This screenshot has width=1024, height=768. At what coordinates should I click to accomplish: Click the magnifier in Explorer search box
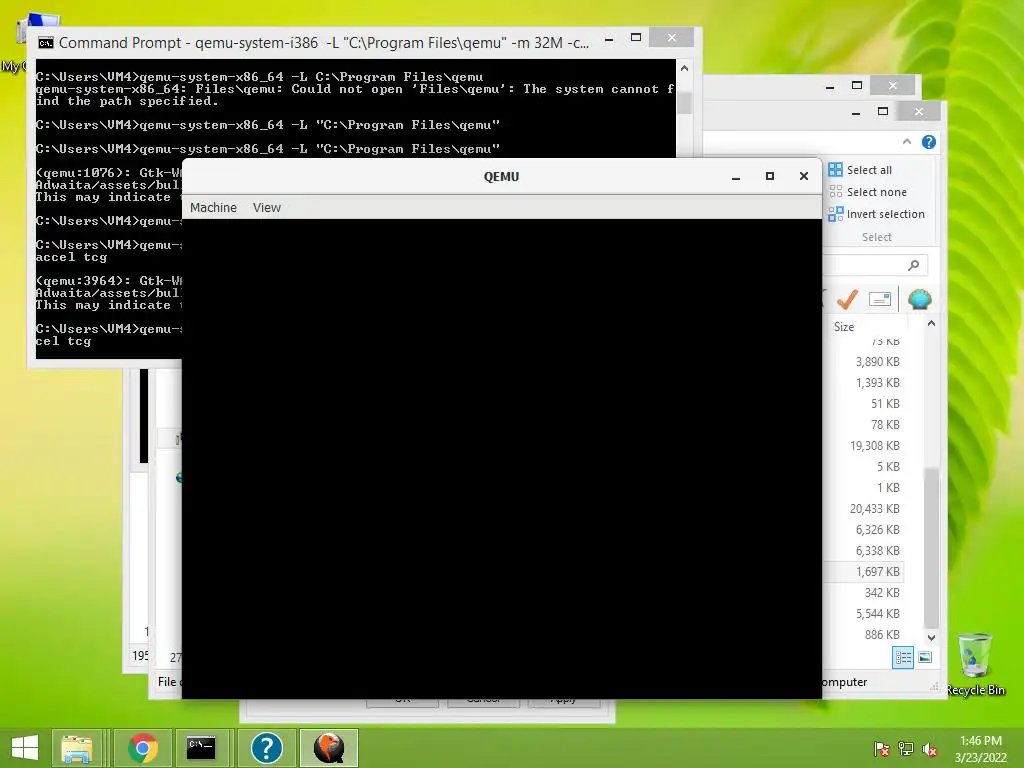(913, 264)
